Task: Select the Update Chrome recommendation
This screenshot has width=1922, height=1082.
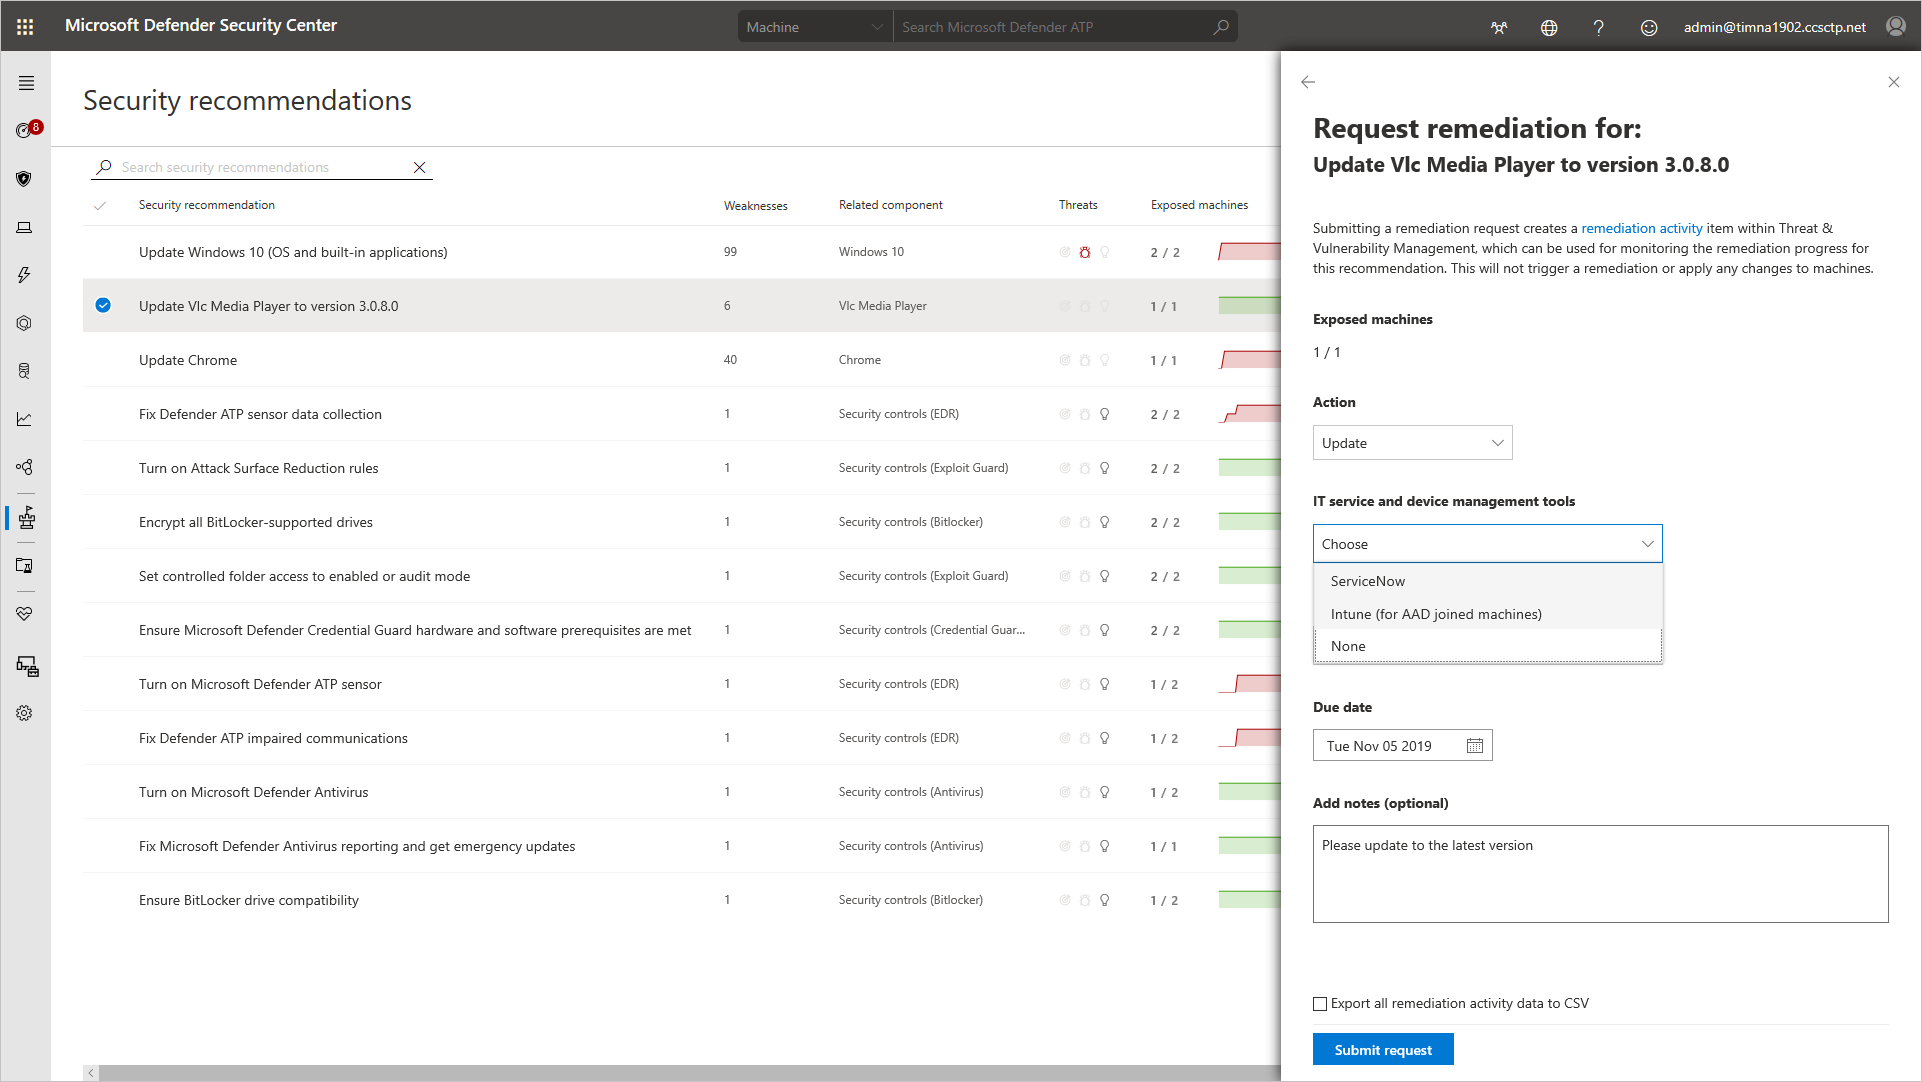Action: [x=681, y=360]
